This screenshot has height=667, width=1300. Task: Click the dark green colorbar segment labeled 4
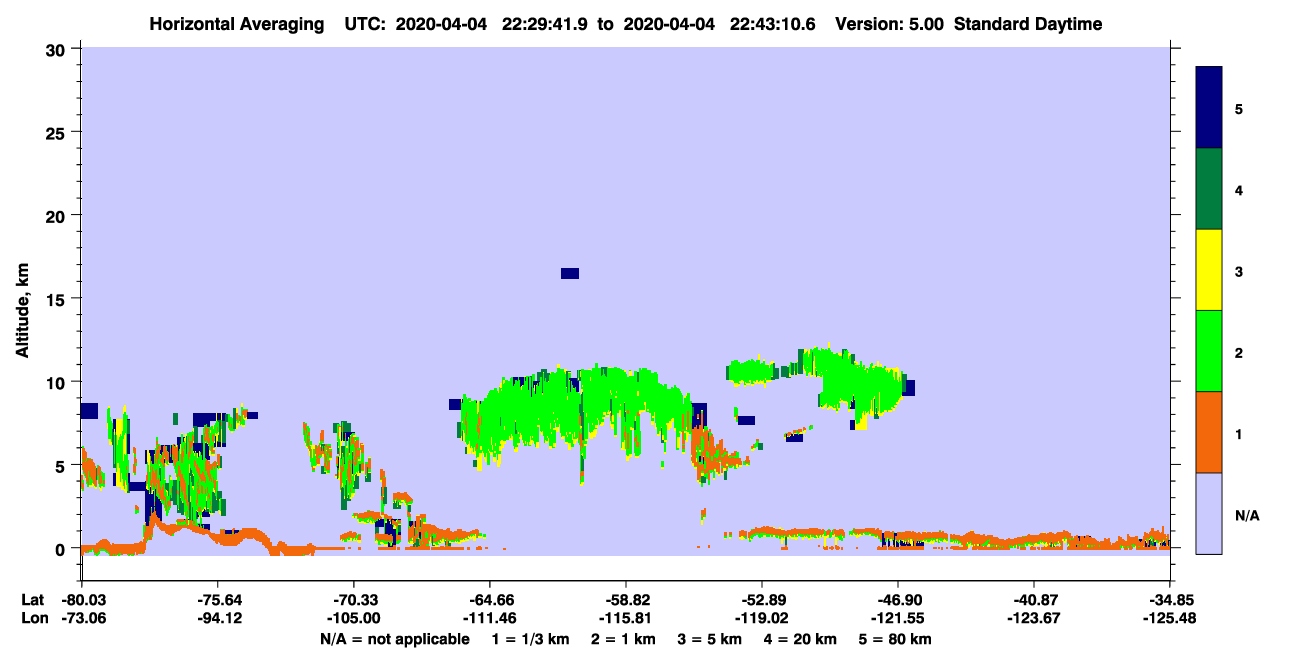pos(1209,189)
